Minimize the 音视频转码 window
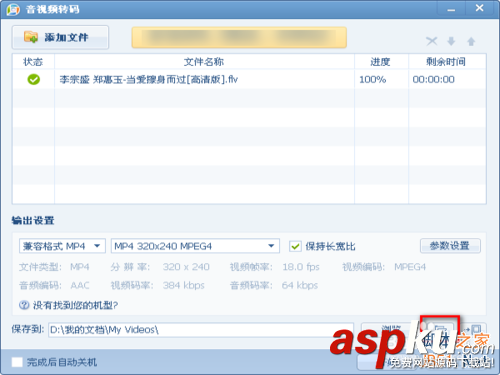500x375 pixels. click(451, 9)
